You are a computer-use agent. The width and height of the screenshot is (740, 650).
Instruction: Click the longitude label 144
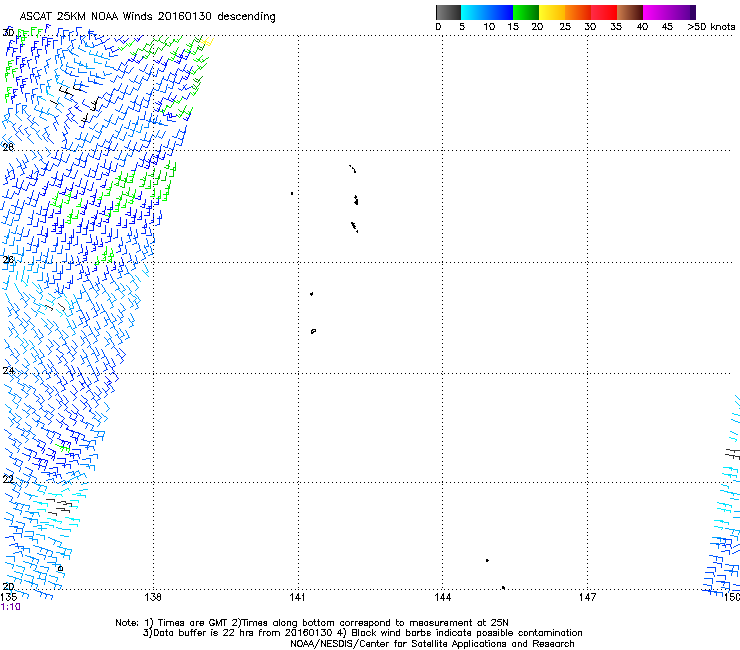tap(443, 597)
